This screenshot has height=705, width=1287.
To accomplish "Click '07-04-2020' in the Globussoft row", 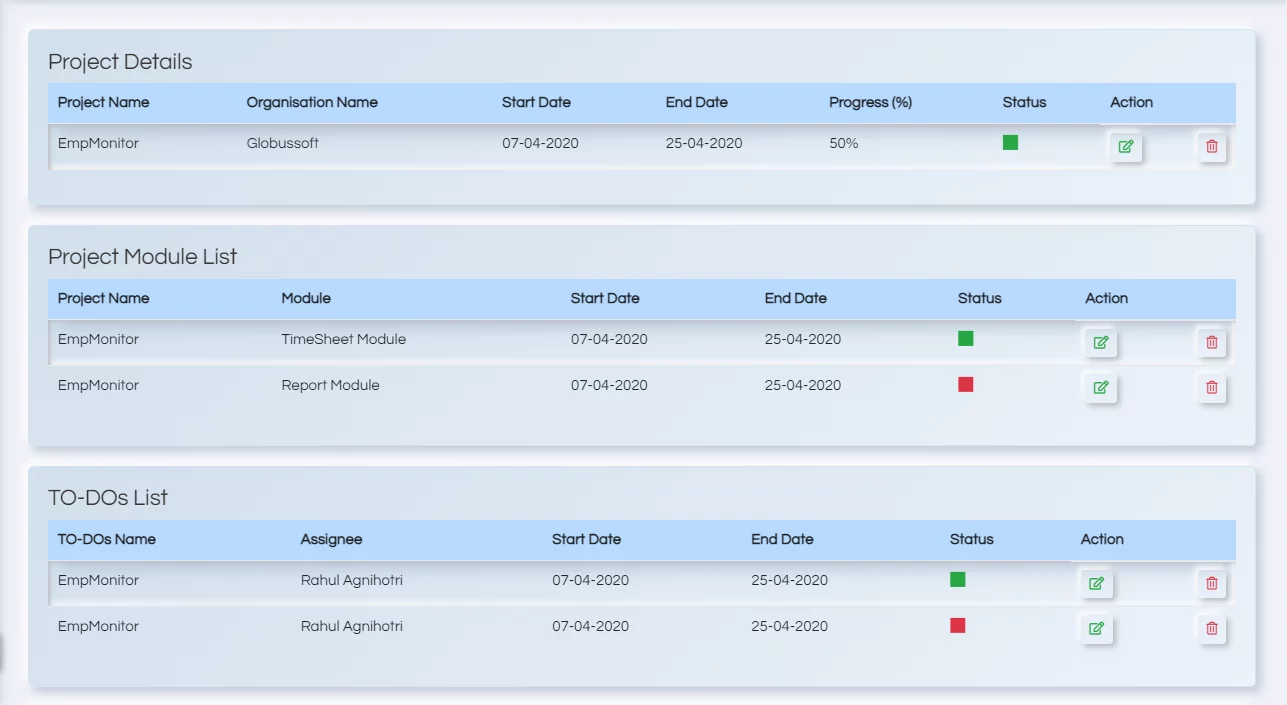I will [x=540, y=143].
